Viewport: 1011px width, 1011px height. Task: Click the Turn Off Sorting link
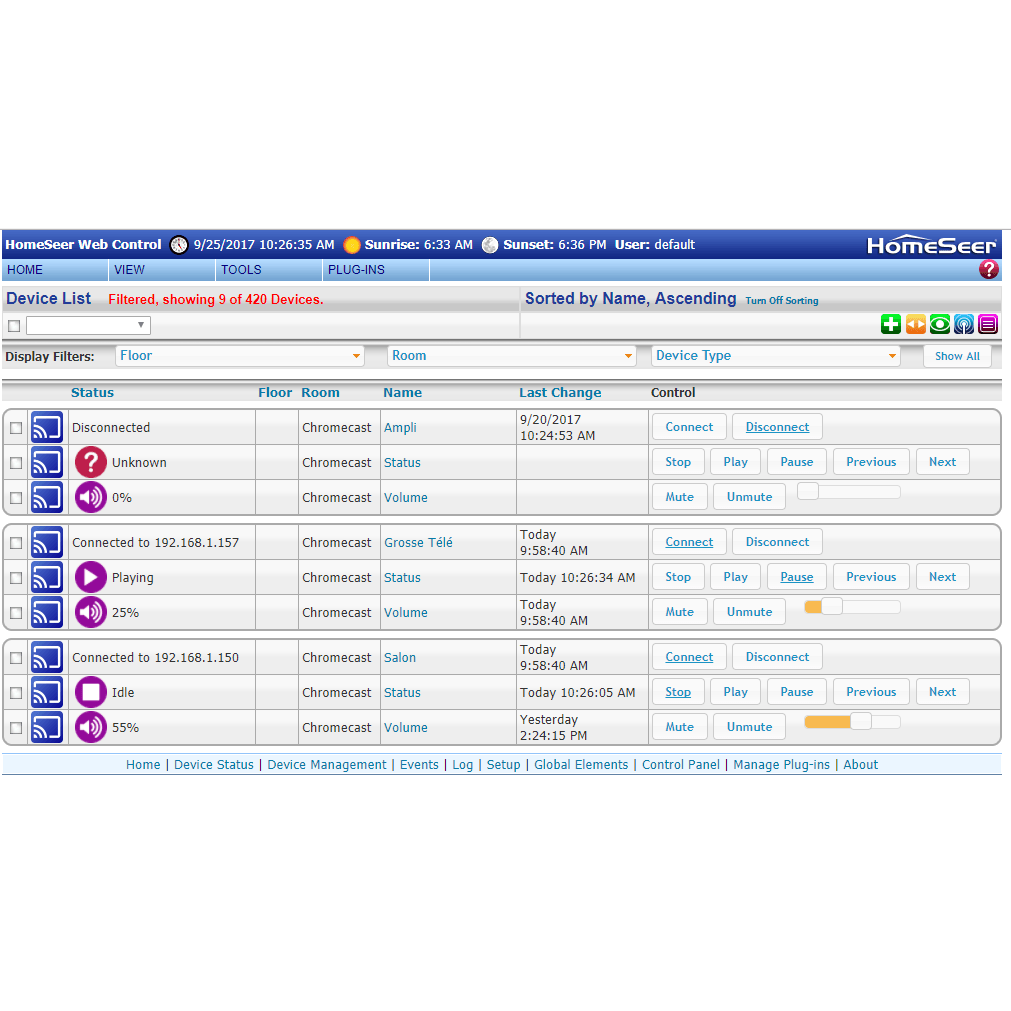click(781, 301)
